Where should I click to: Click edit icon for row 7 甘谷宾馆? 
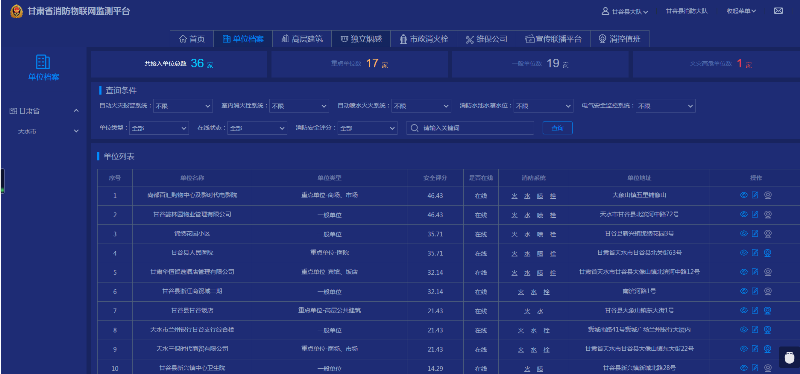pyautogui.click(x=755, y=310)
